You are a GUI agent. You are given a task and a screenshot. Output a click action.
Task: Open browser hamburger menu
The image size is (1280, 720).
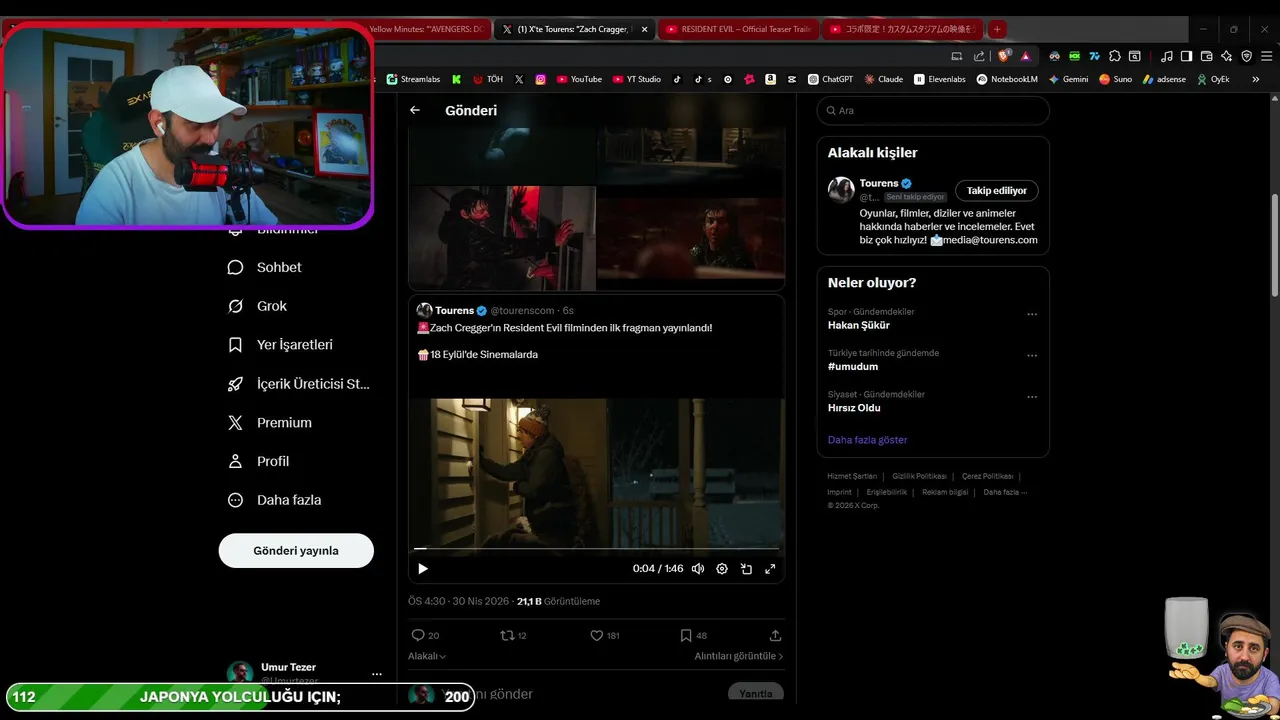pos(1265,56)
